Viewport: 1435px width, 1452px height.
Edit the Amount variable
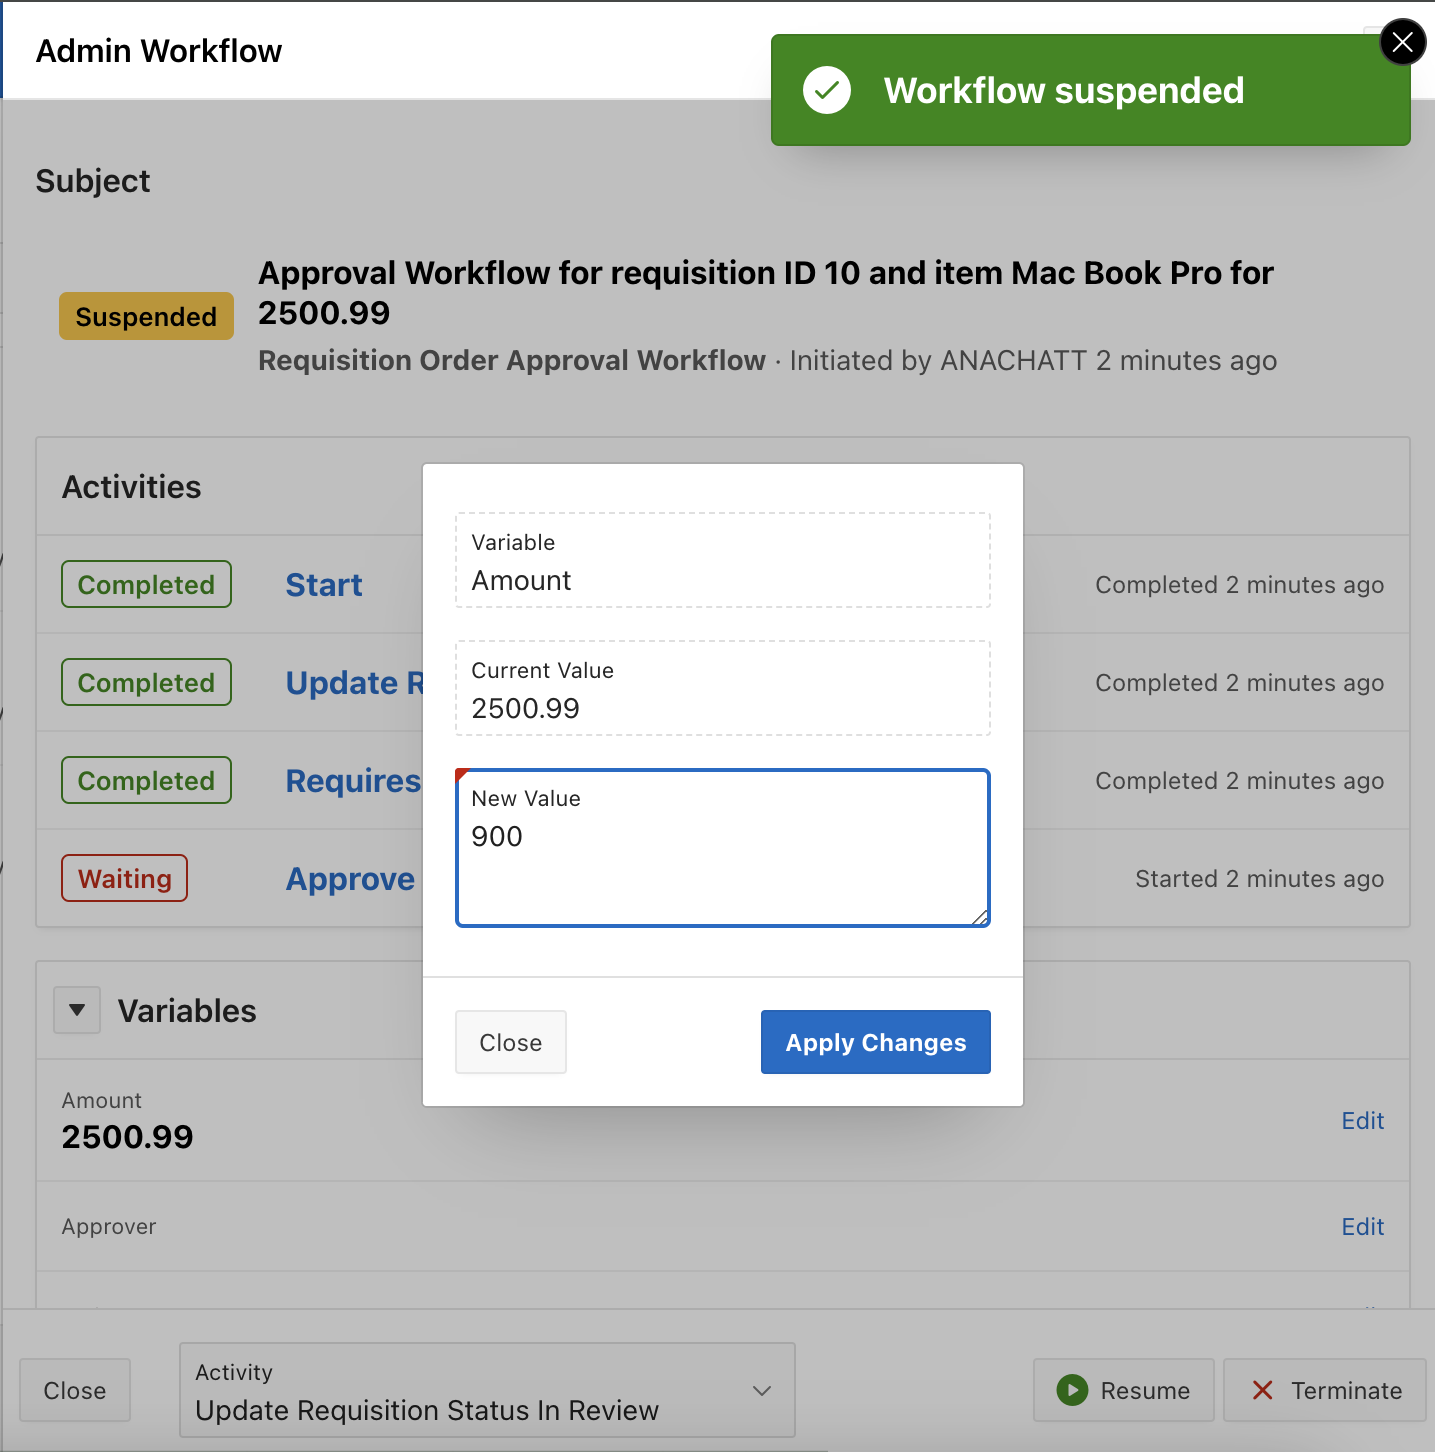tap(1362, 1121)
